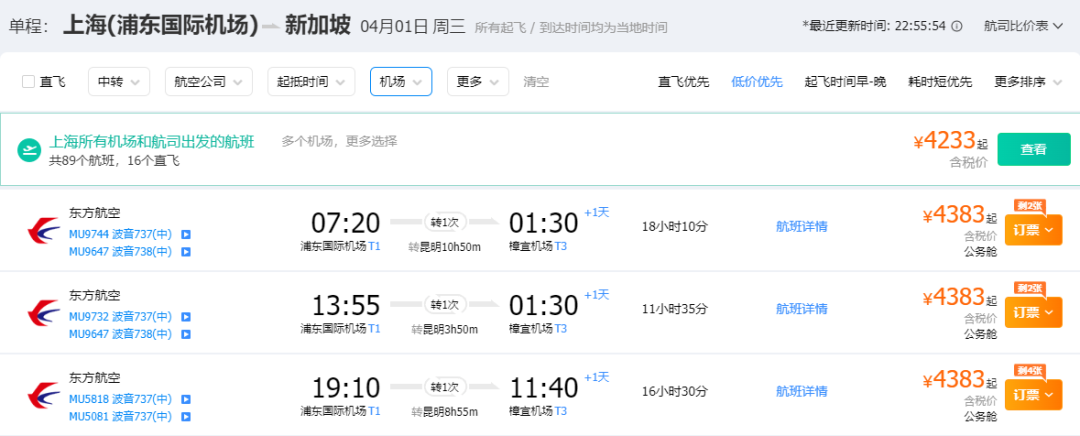Image resolution: width=1080 pixels, height=436 pixels.
Task: Click info icon beside last update time
Action: pyautogui.click(x=958, y=26)
